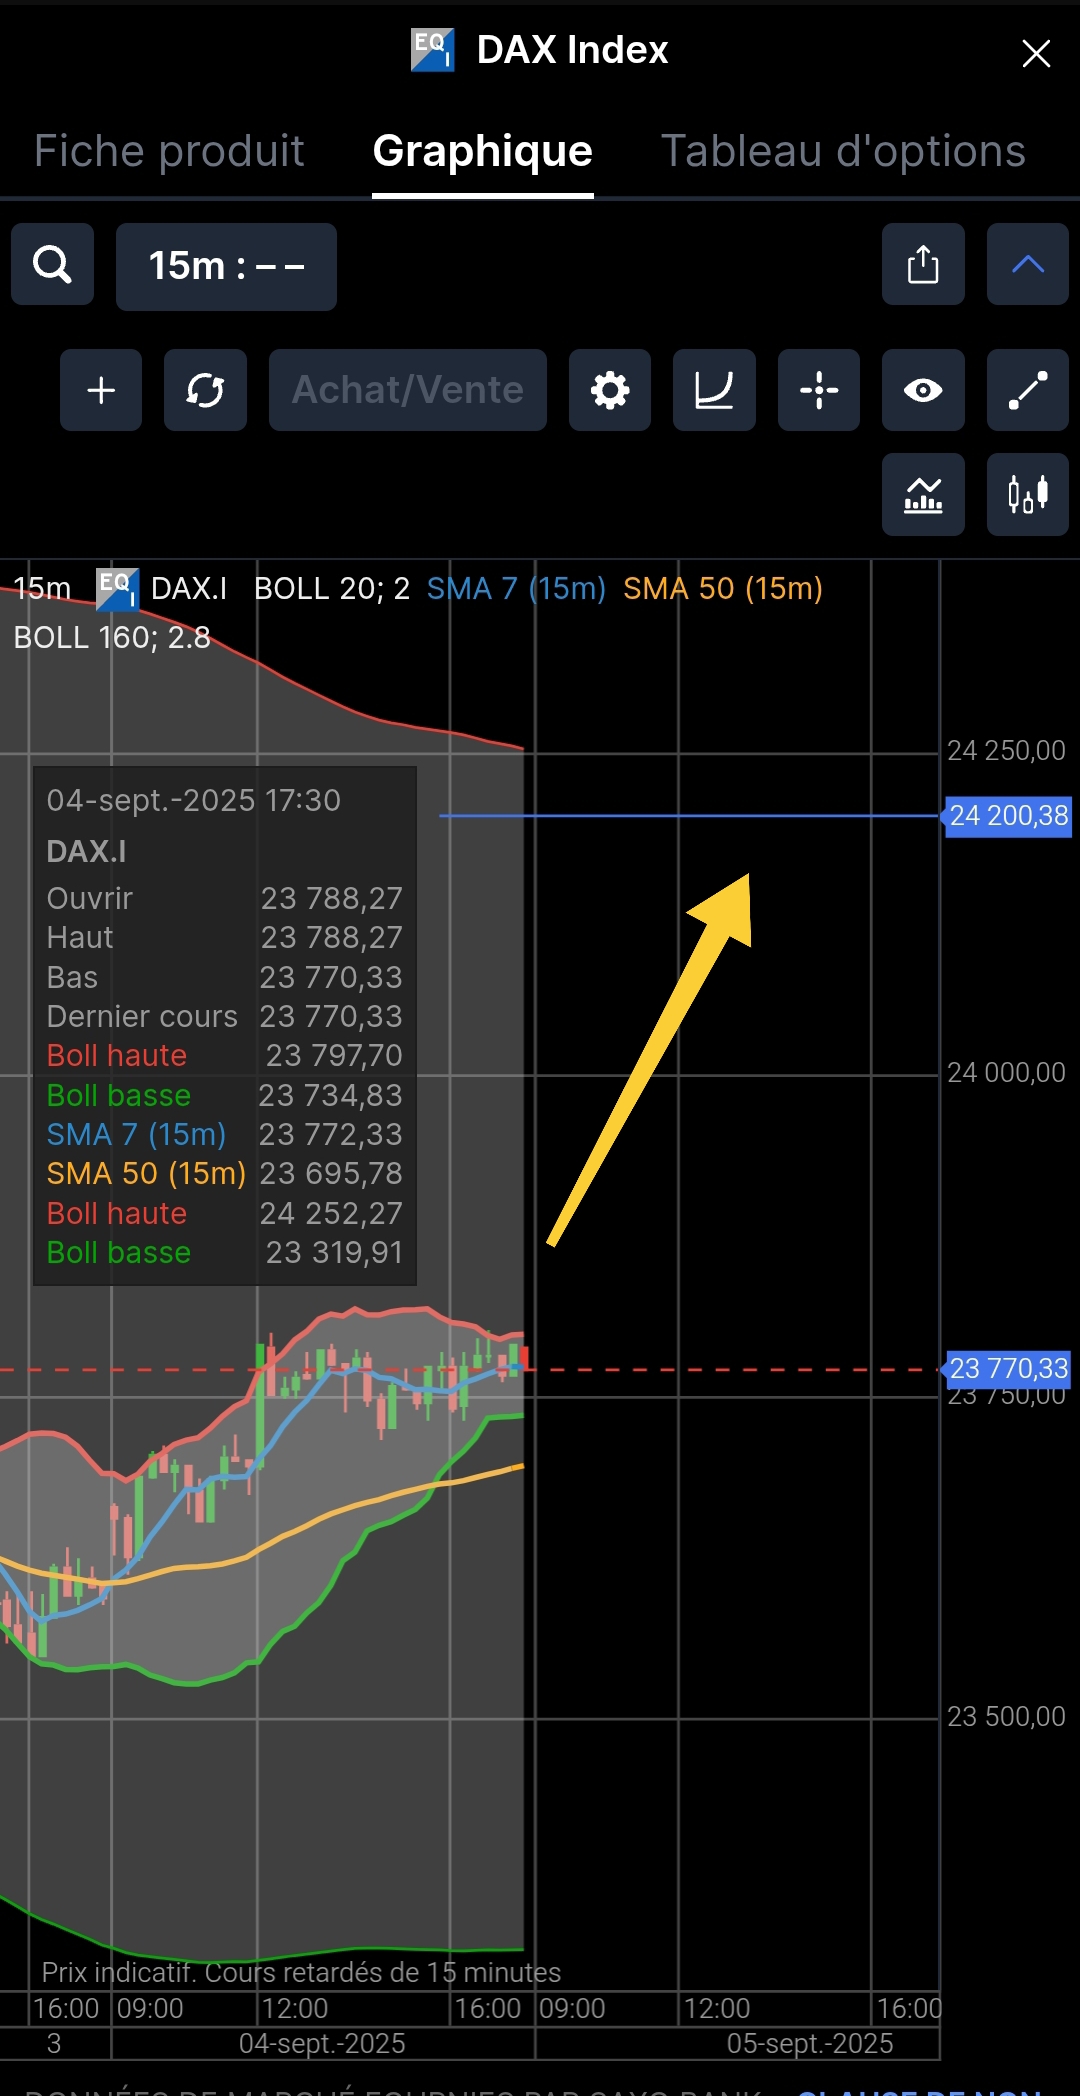Tap the Boll haute value 23 797,70
The image size is (1080, 2096).
[334, 1055]
